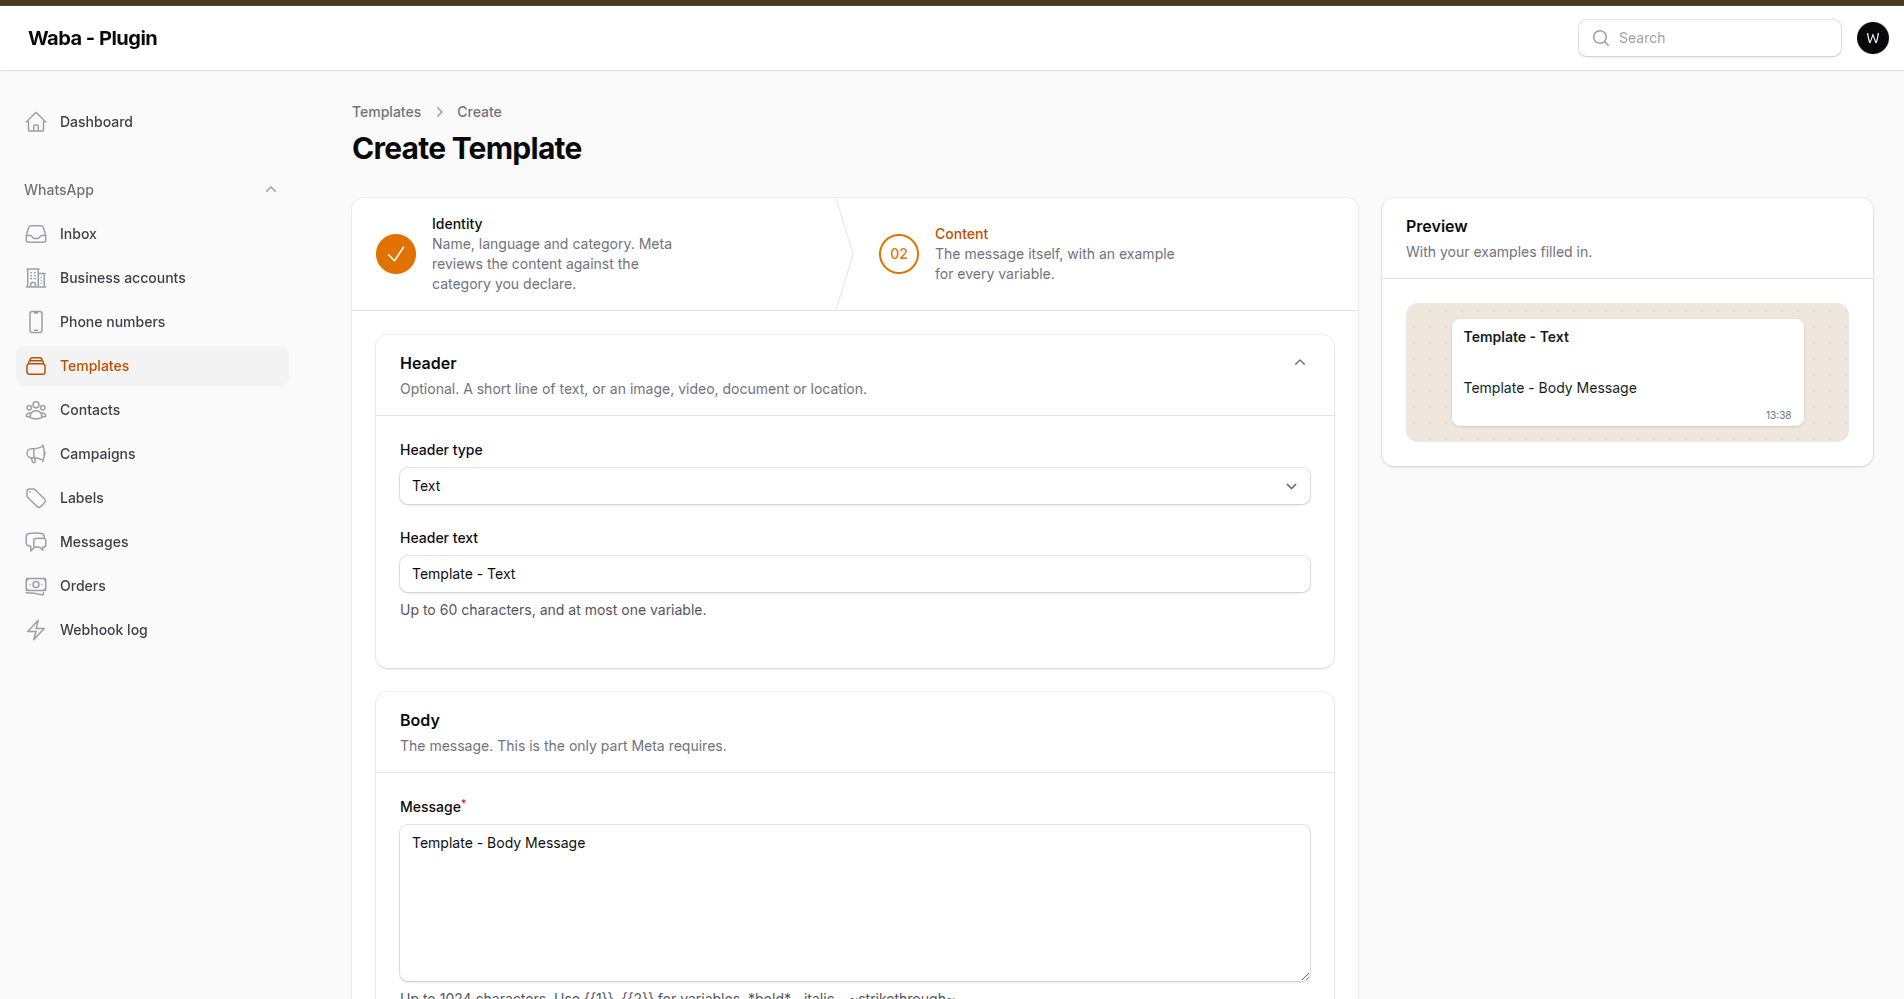Screen dimensions: 1904x999
Task: Click the Templates breadcrumb link
Action: click(386, 112)
